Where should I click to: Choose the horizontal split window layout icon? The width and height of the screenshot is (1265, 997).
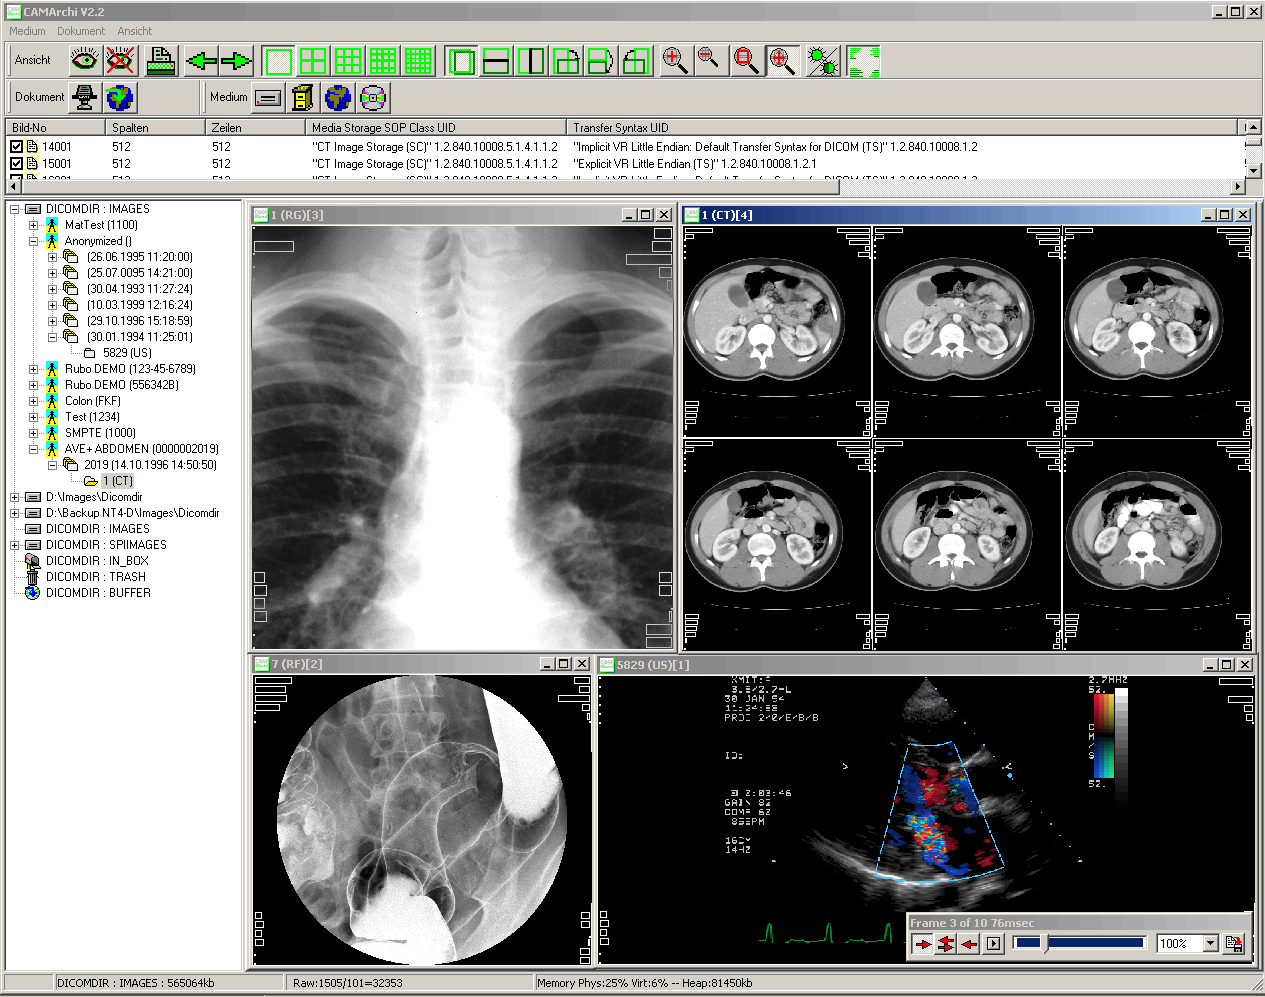click(x=496, y=61)
